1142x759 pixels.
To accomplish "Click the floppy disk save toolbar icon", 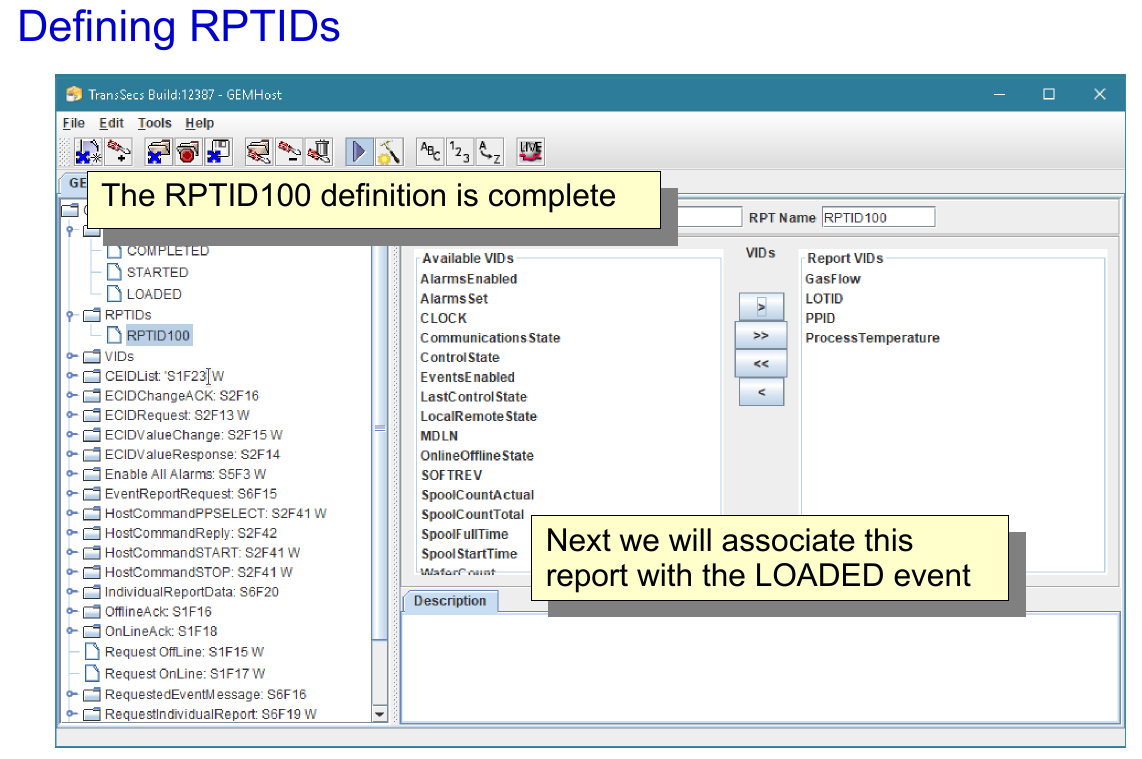I will (x=218, y=152).
